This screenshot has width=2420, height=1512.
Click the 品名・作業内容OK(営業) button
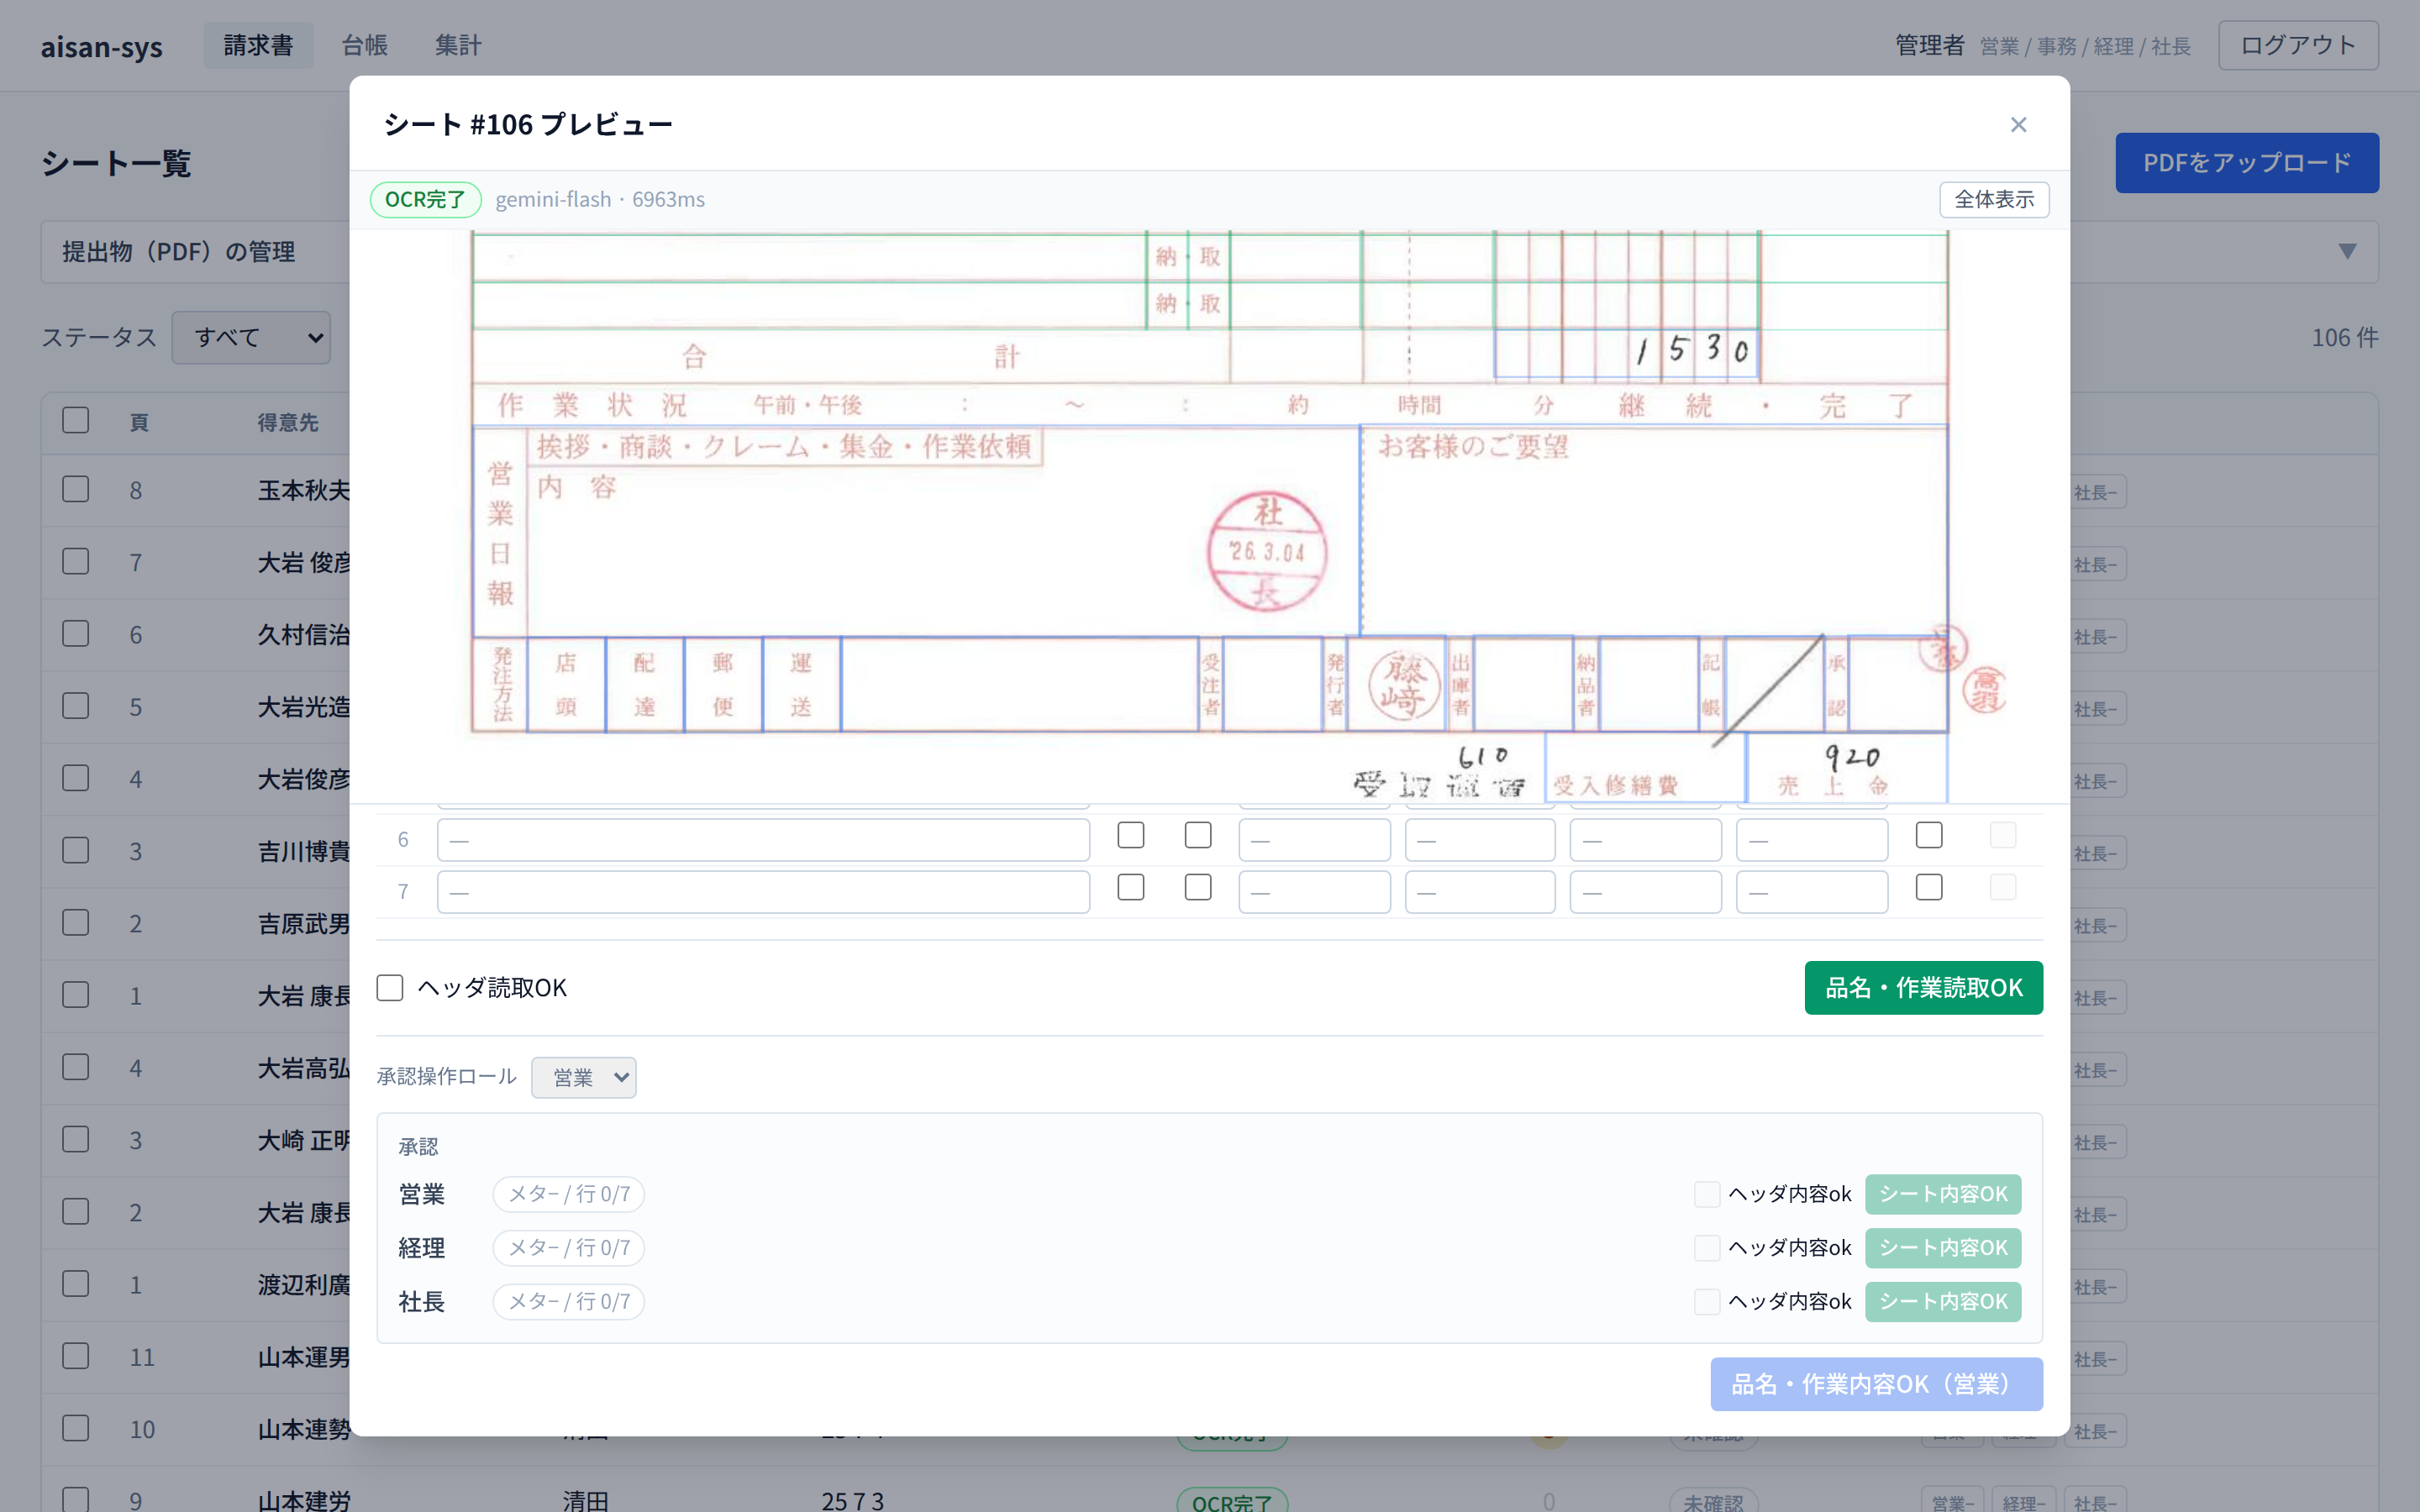click(1876, 1384)
